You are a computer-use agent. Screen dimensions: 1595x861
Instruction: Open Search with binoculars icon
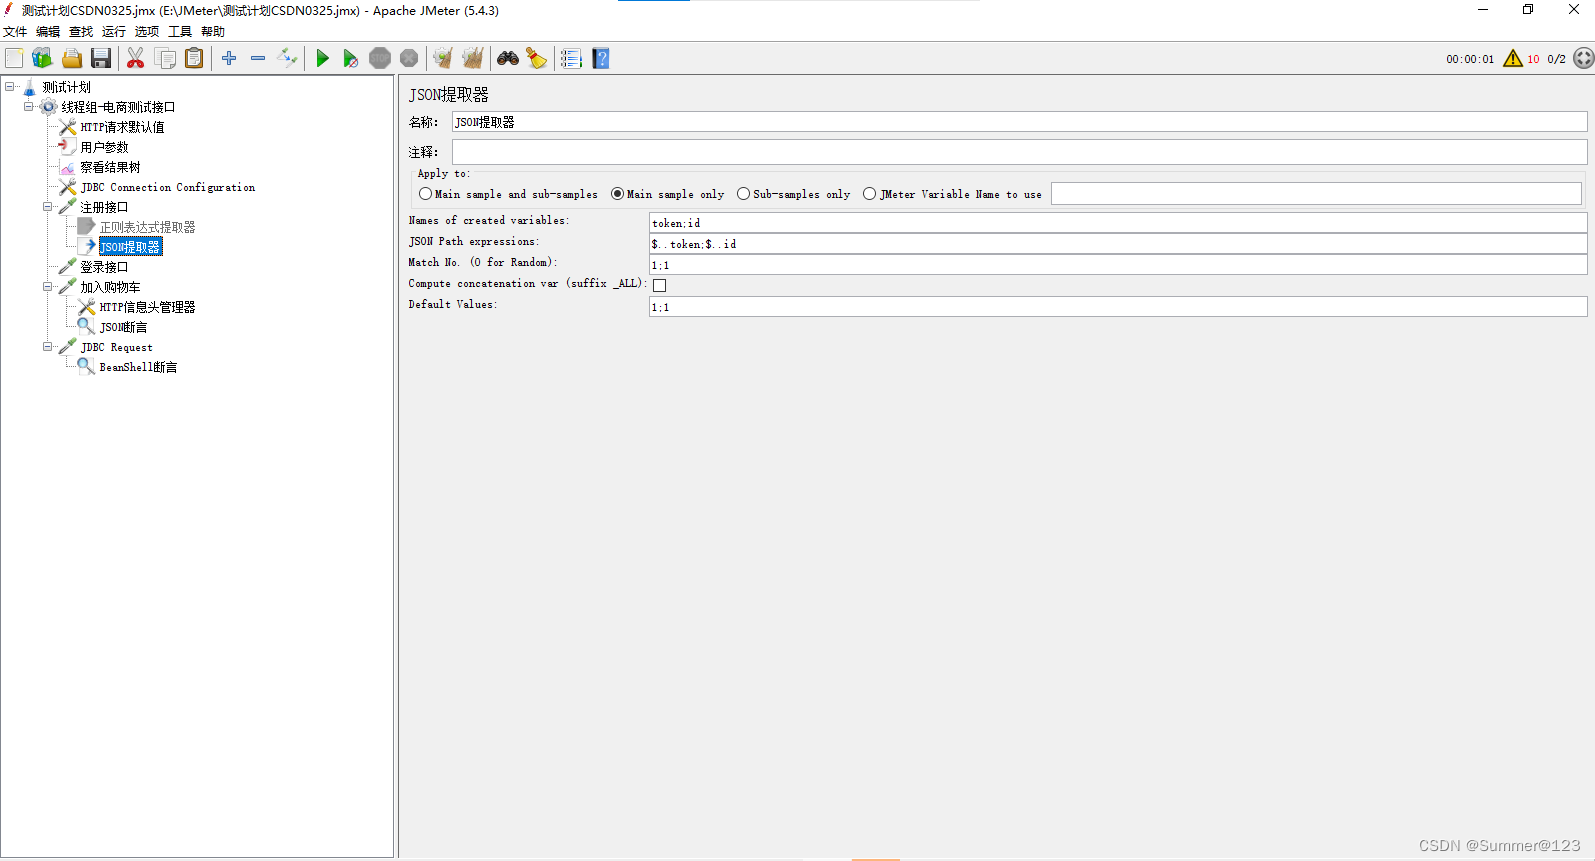click(508, 58)
